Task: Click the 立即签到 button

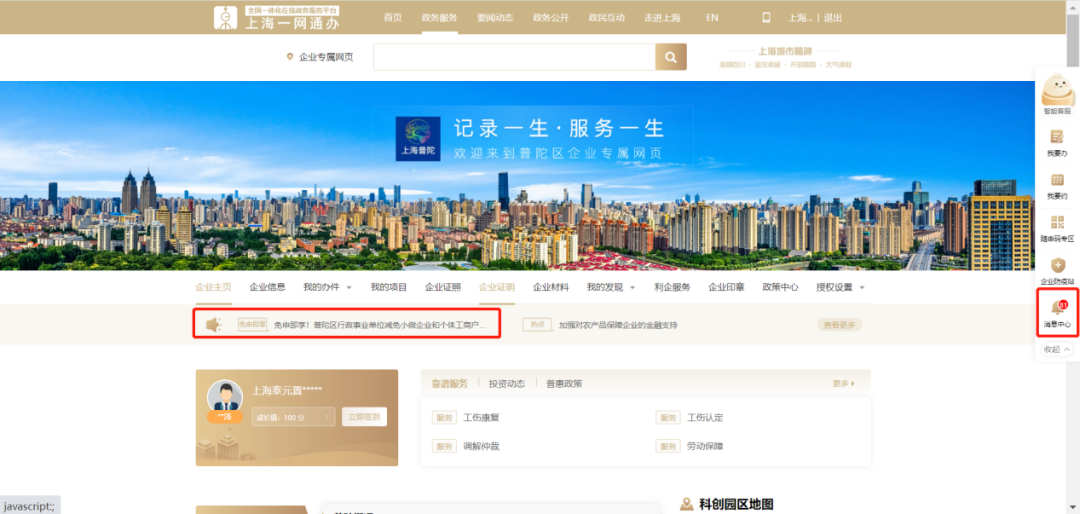Action: pyautogui.click(x=364, y=417)
